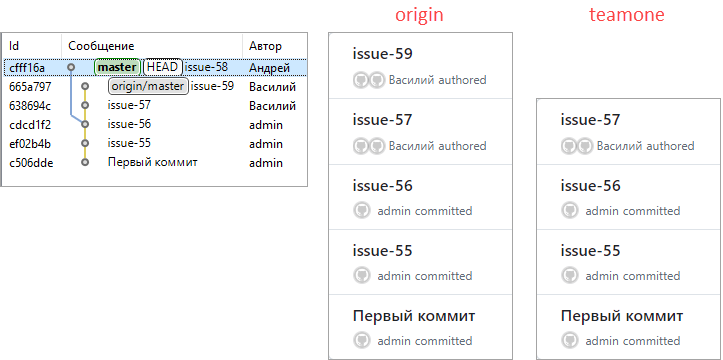Select commit row 638694c issue-57
The width and height of the screenshot is (723, 360).
click(x=154, y=106)
